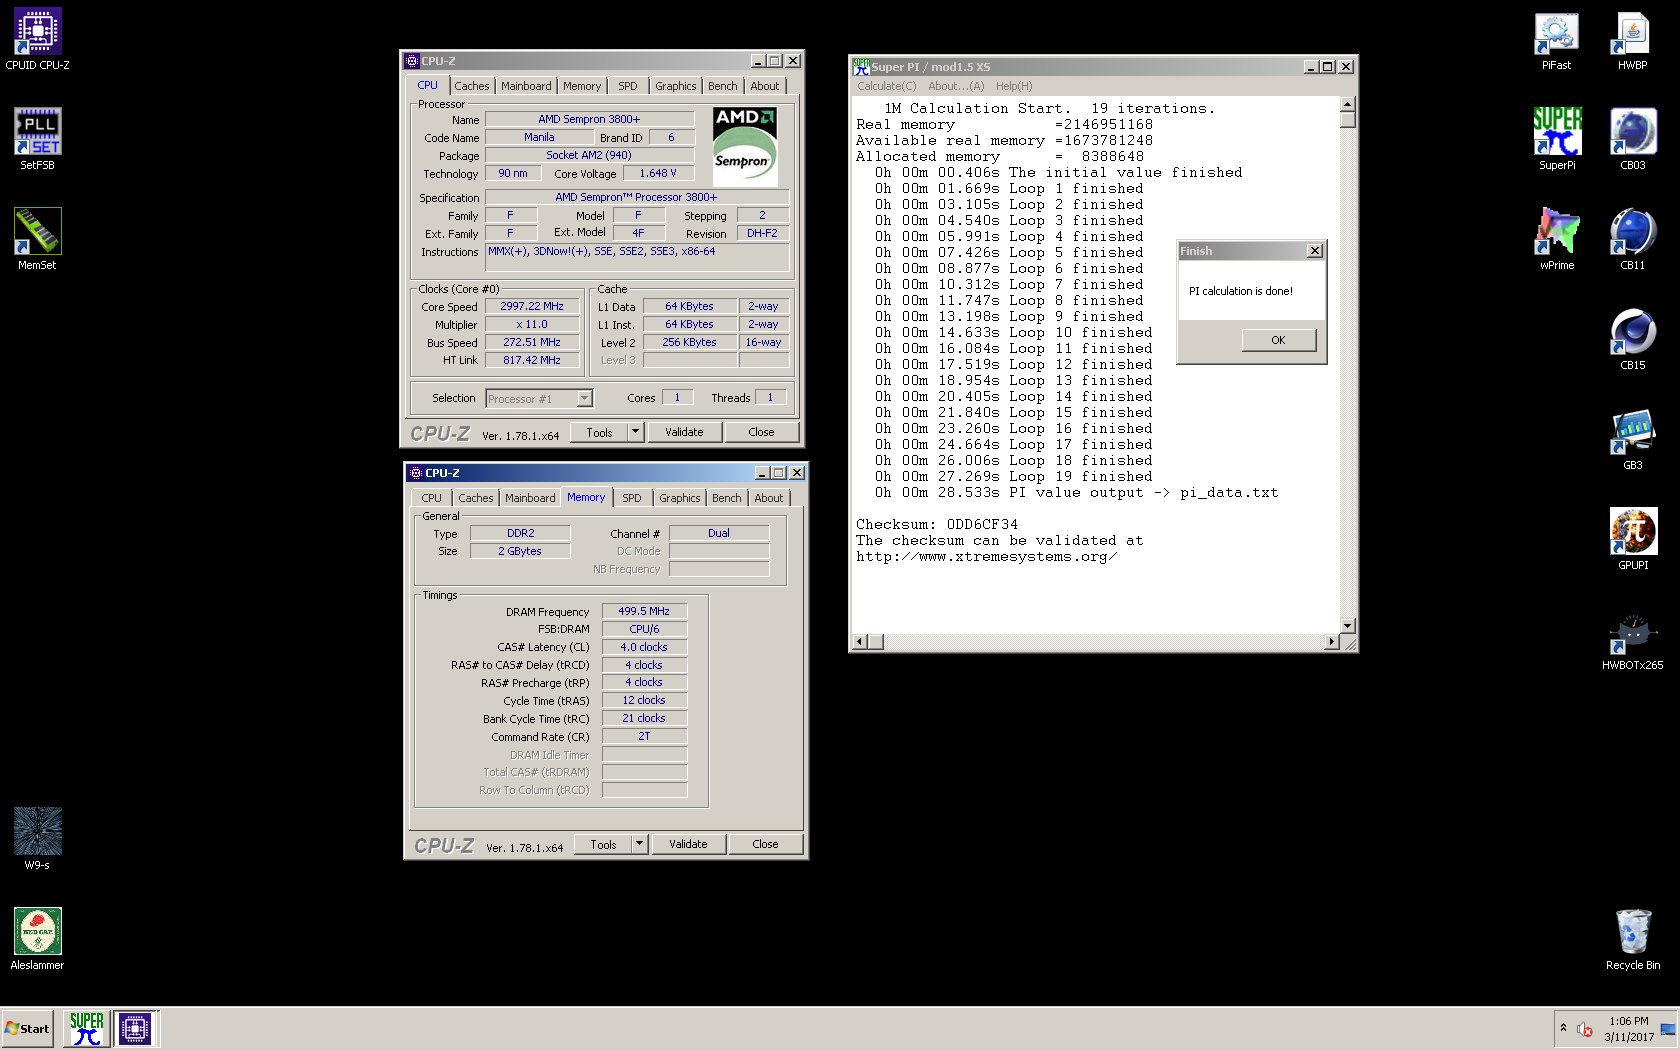Click the Bus Speed value 272.51 MHz
The width and height of the screenshot is (1680, 1050).
(x=532, y=342)
